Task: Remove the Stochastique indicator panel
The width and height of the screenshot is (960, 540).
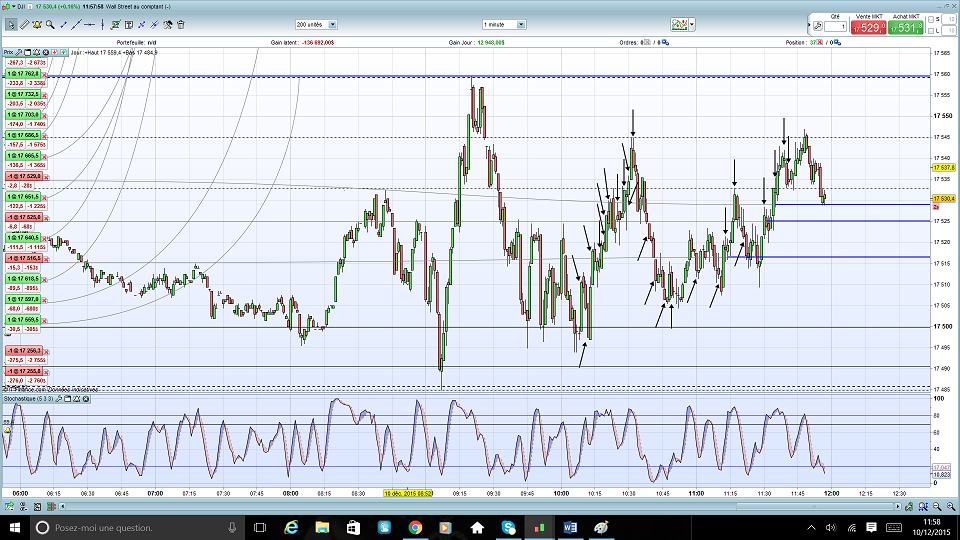Action: point(86,399)
